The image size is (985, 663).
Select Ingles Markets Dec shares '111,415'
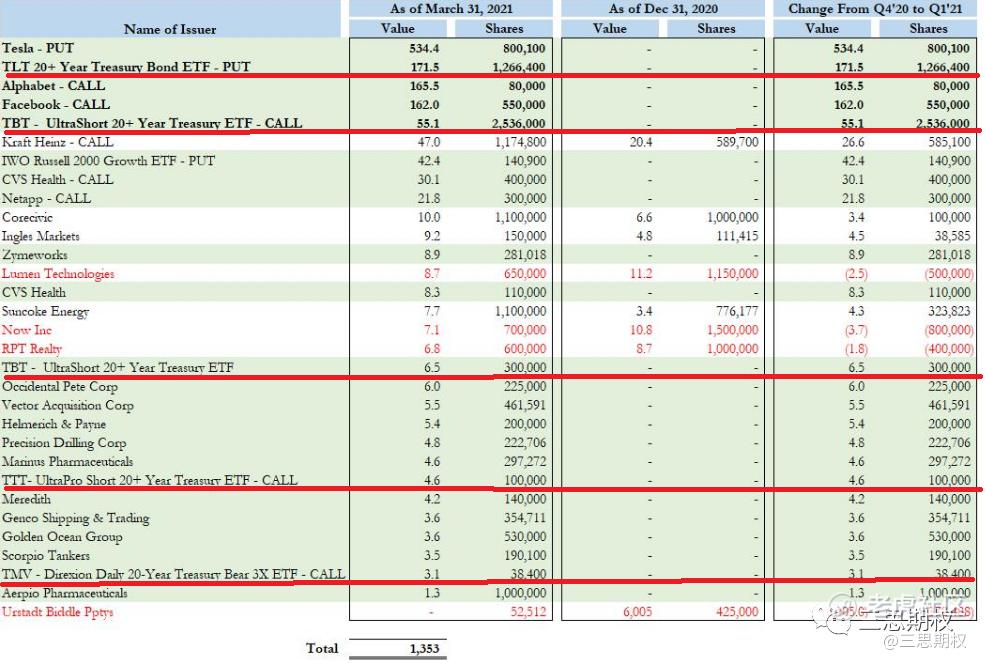point(737,236)
